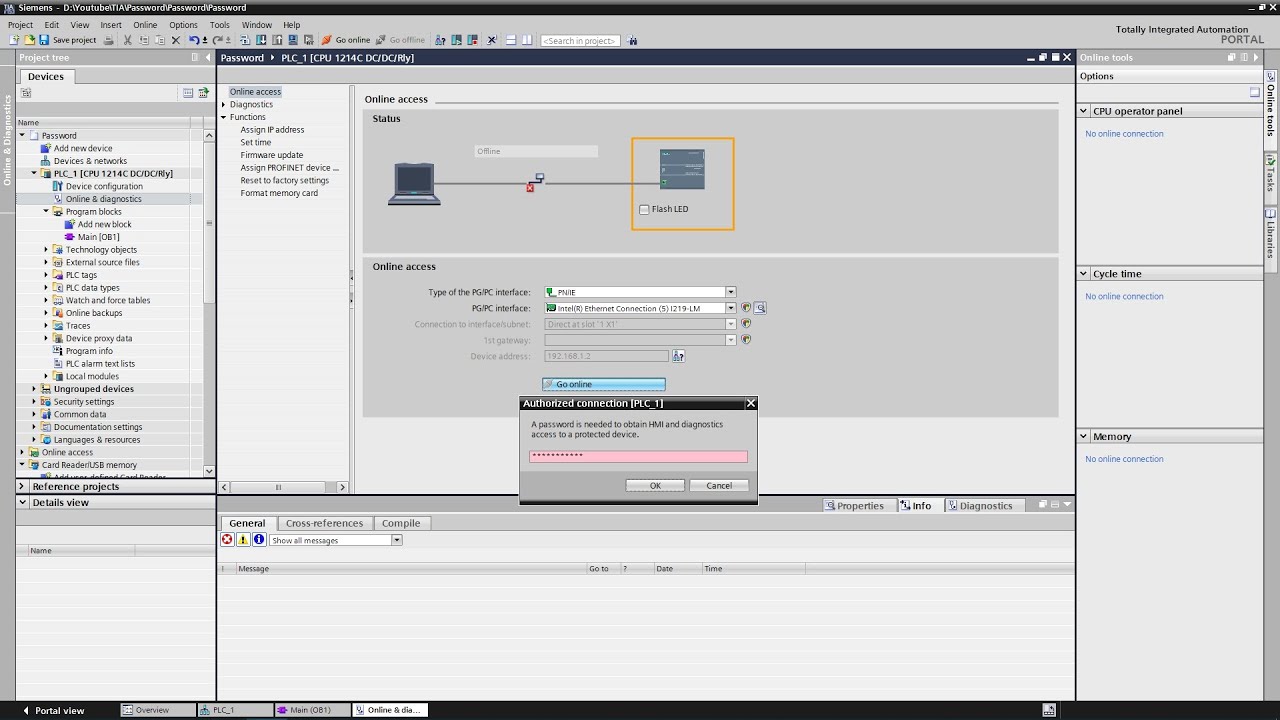Enable the Flash LED checkbox
1280x720 pixels.
[x=644, y=209]
